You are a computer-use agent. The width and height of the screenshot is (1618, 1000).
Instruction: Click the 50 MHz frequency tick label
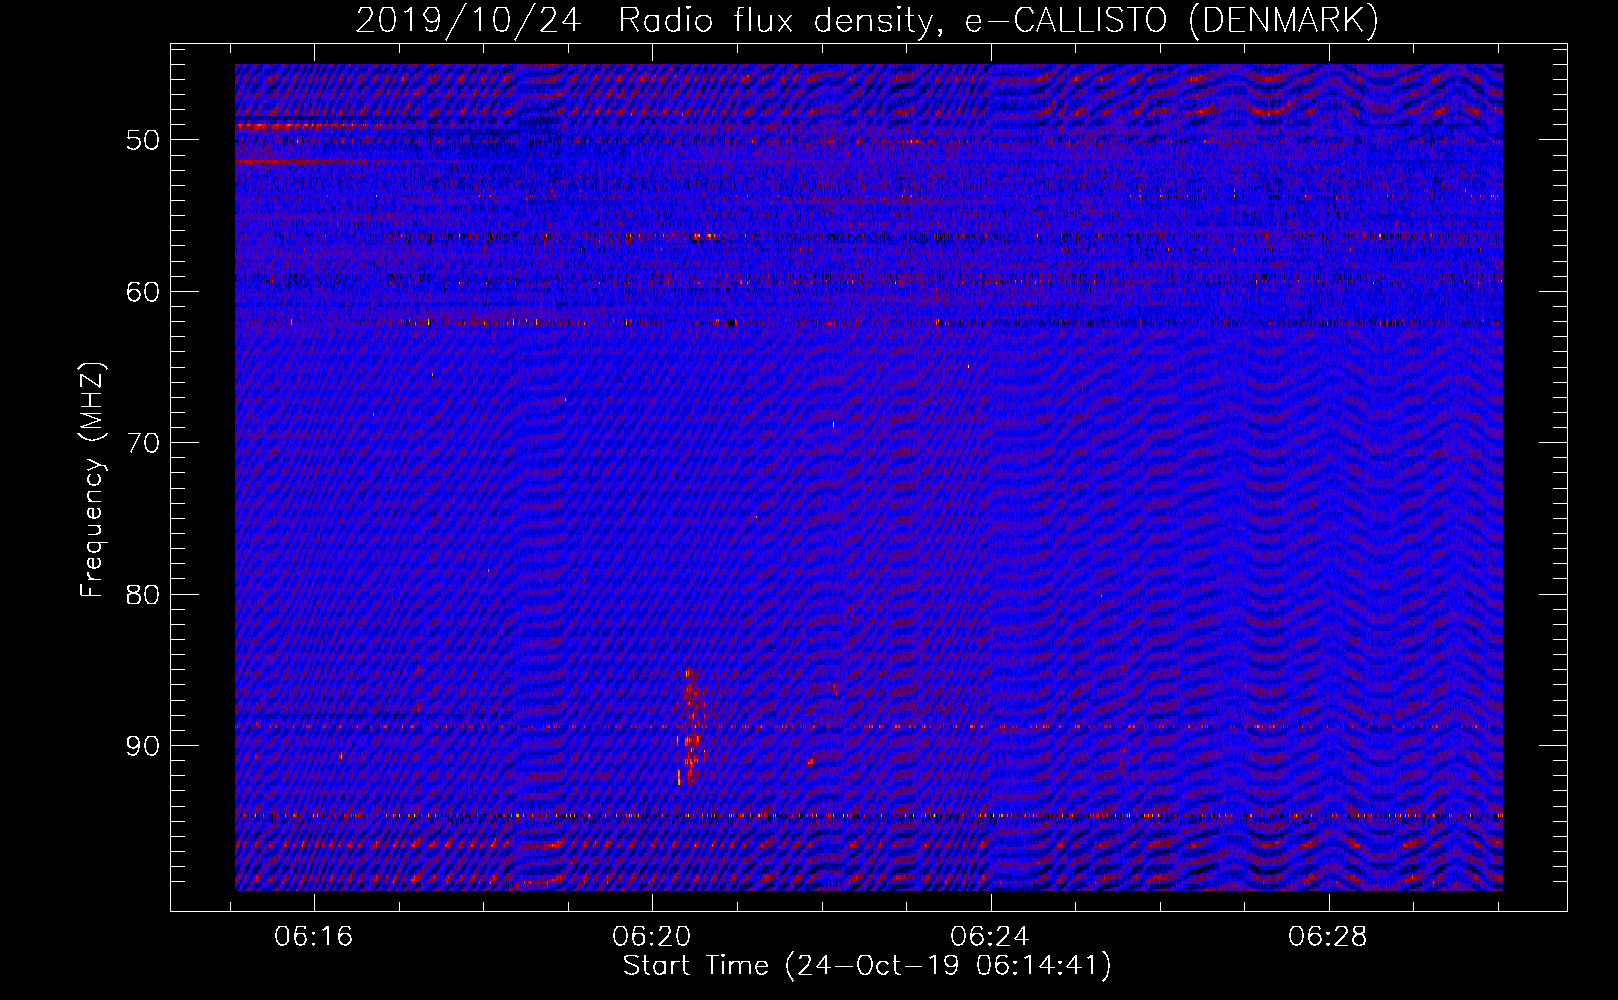(143, 140)
